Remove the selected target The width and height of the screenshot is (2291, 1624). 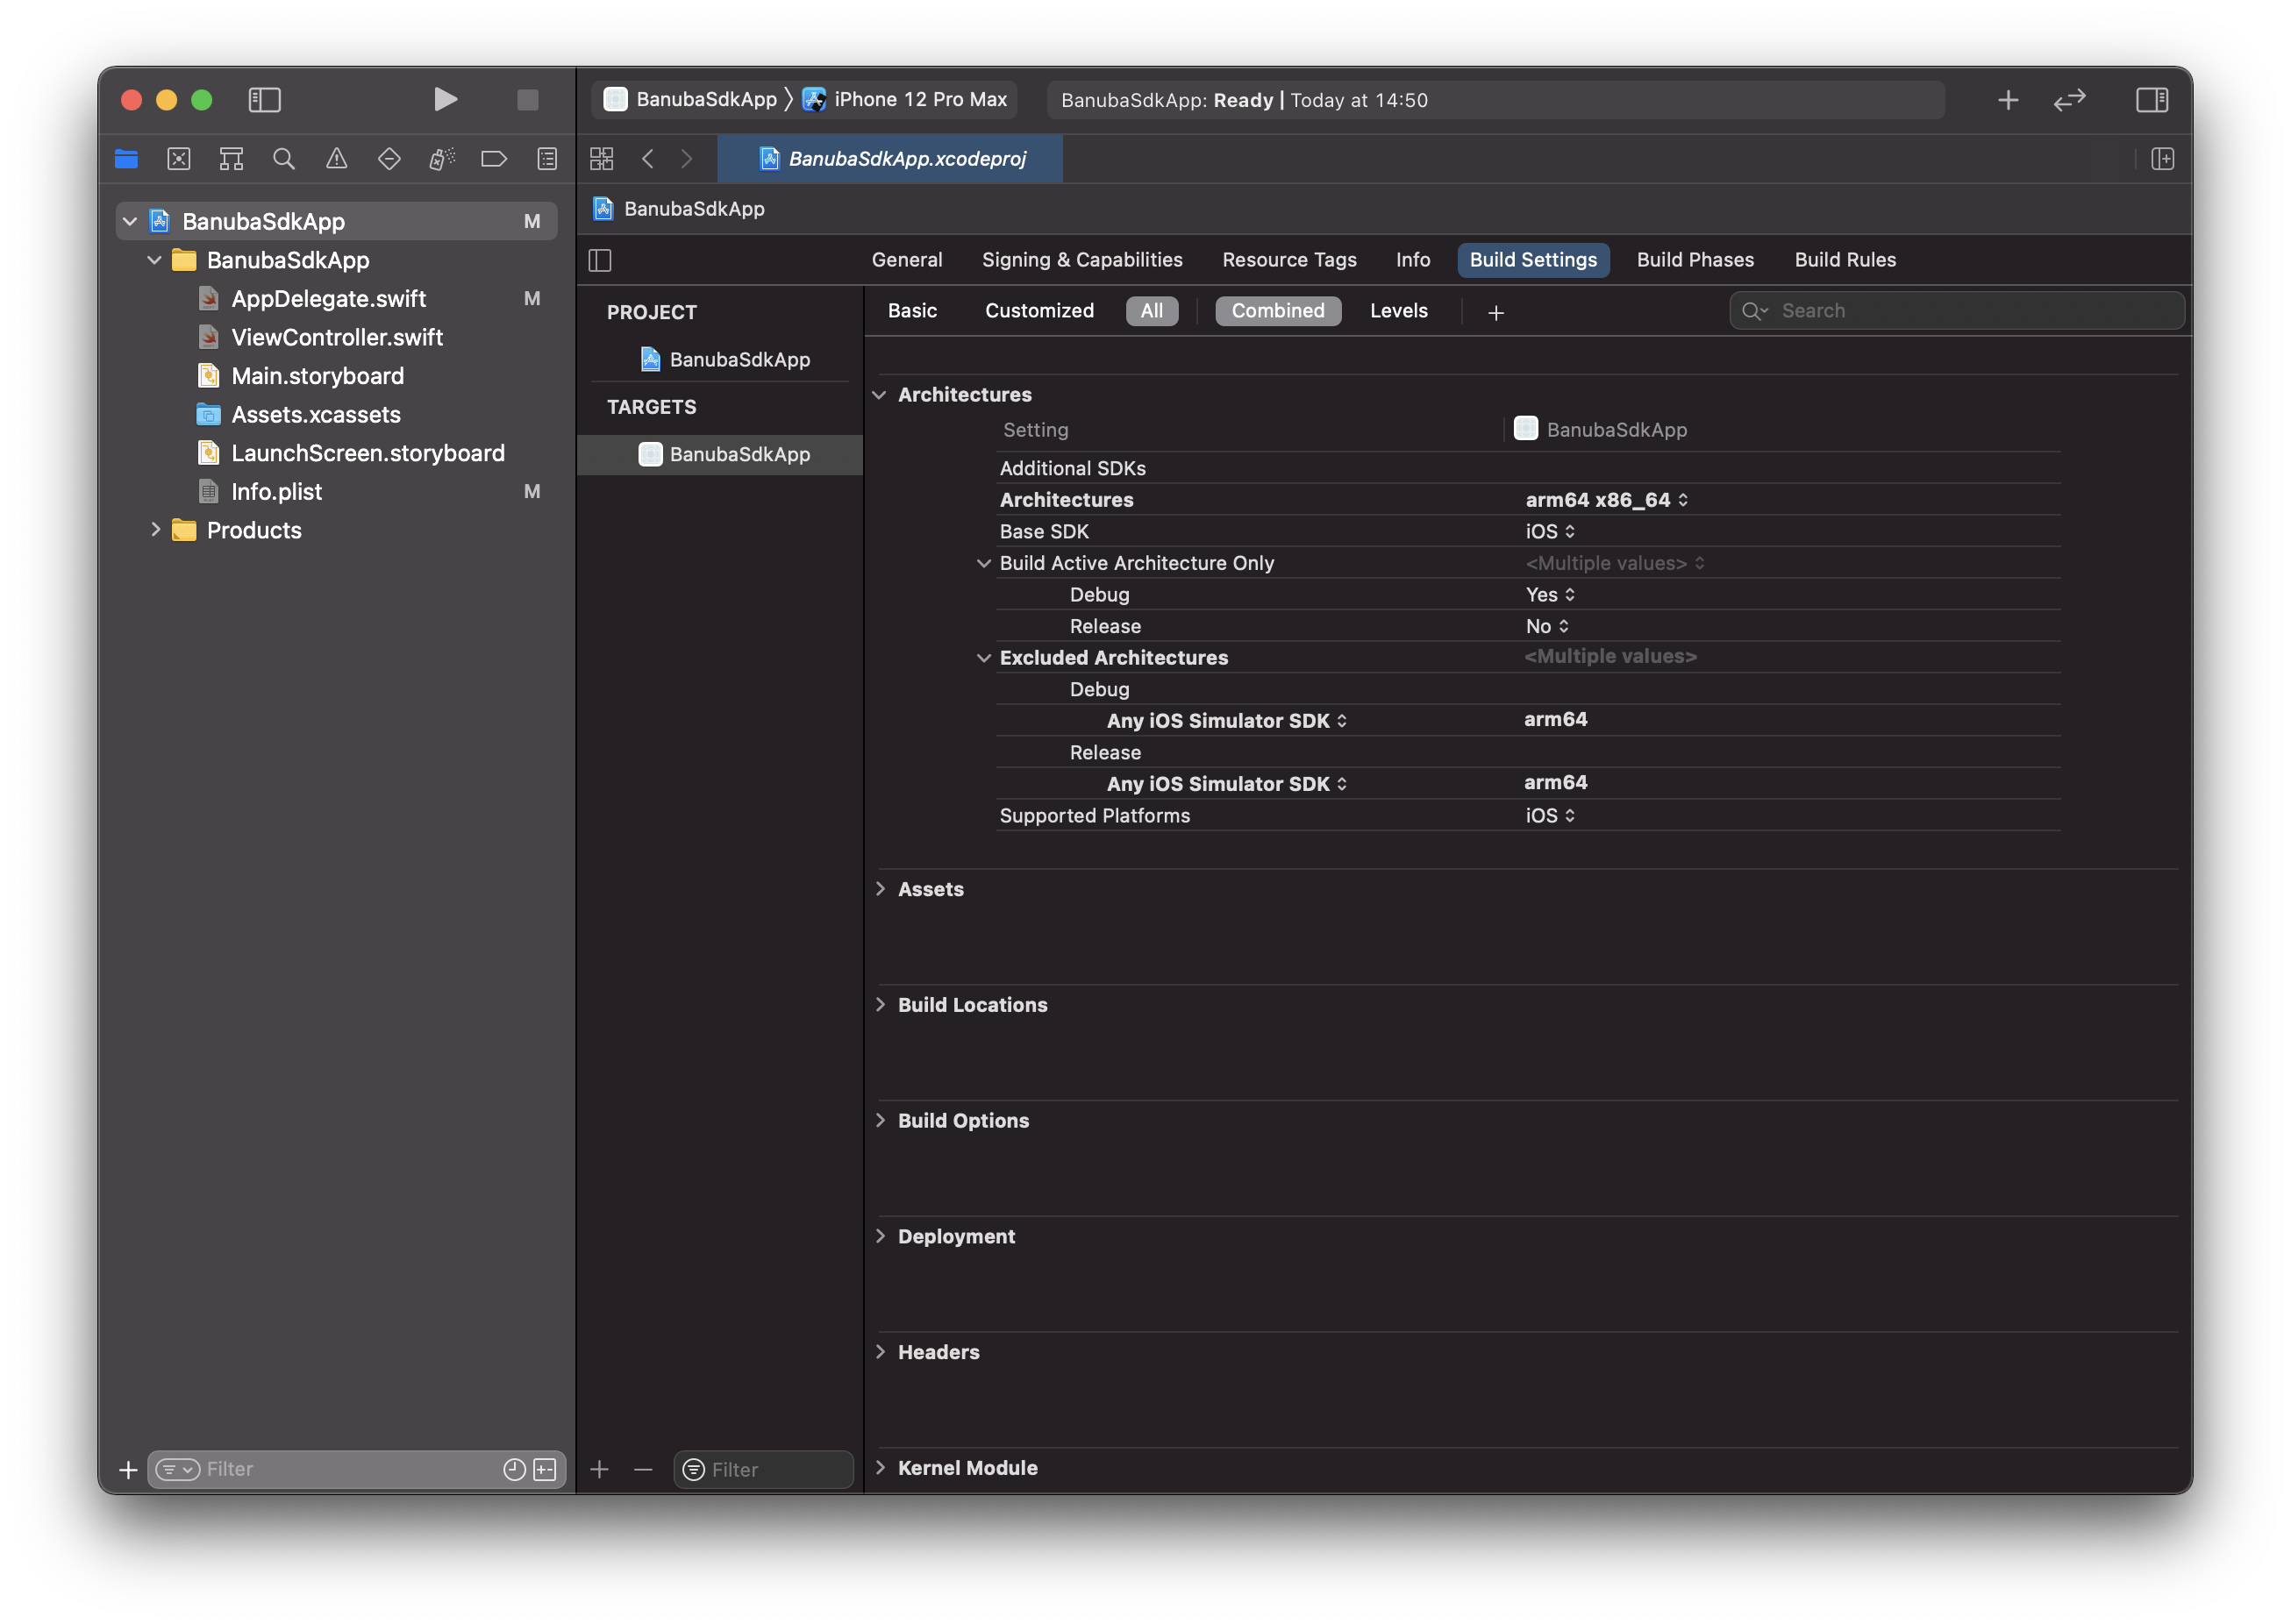(643, 1469)
